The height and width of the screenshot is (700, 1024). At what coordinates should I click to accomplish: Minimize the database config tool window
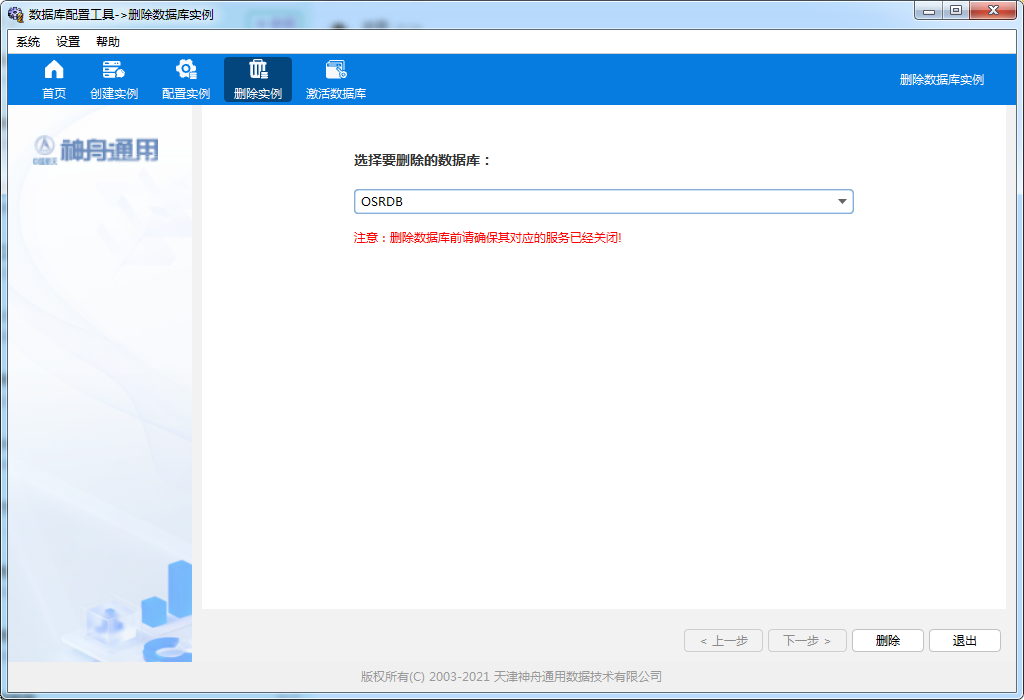click(931, 11)
